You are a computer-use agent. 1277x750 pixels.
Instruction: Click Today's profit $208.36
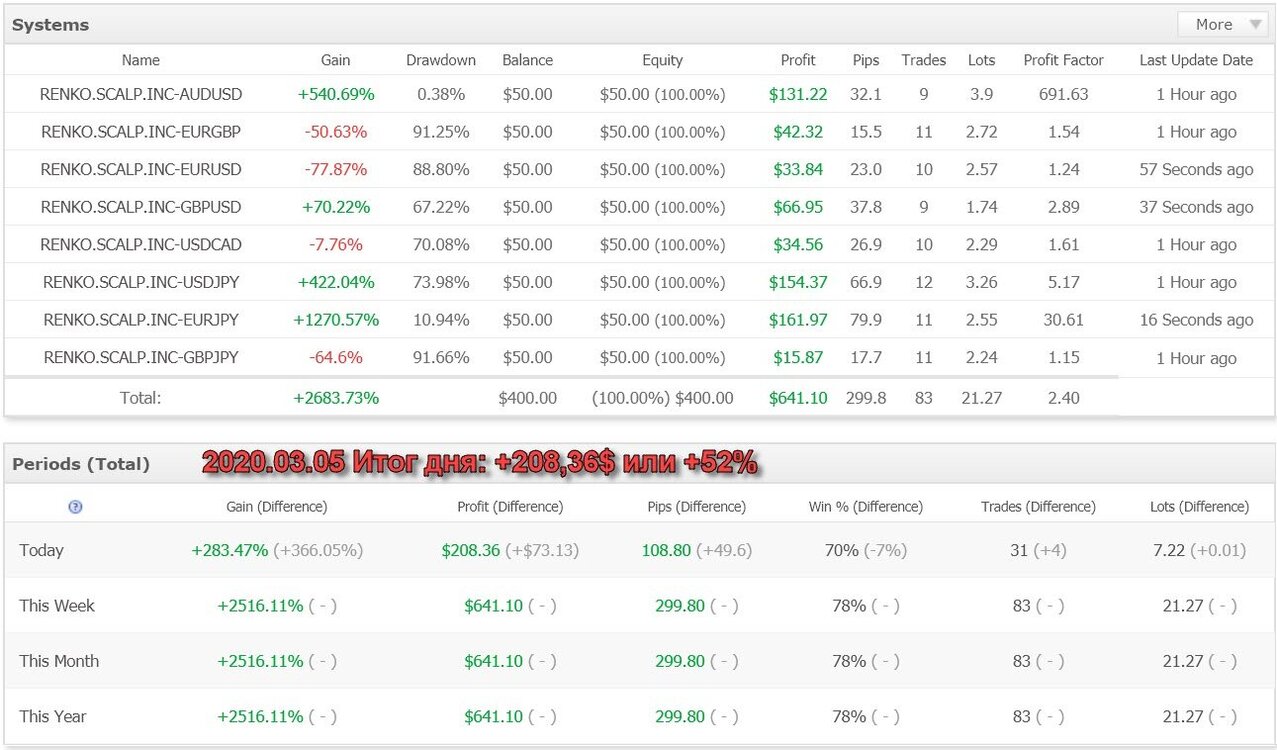click(x=471, y=550)
